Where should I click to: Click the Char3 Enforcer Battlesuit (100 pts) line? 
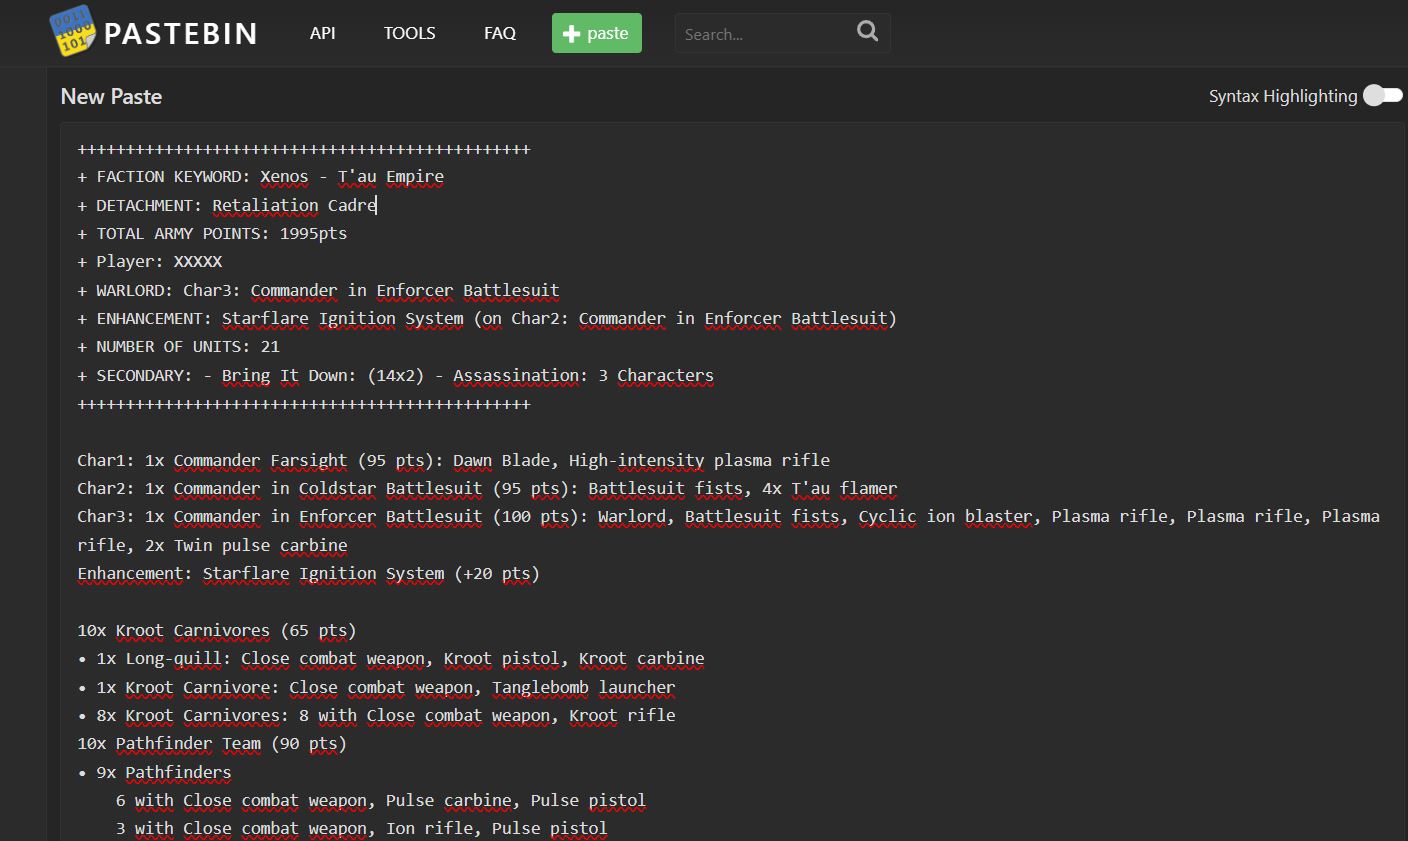(x=728, y=530)
